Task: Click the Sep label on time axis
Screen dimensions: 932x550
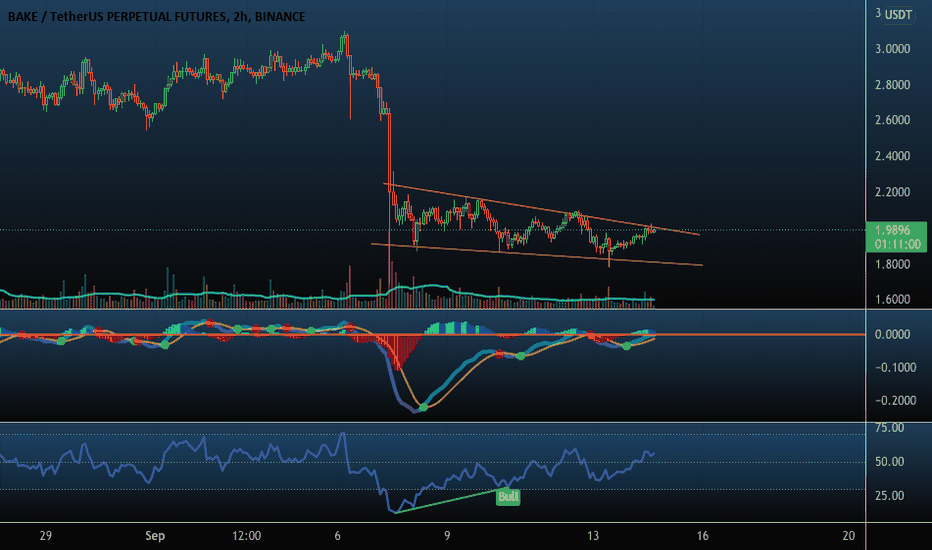Action: 155,536
